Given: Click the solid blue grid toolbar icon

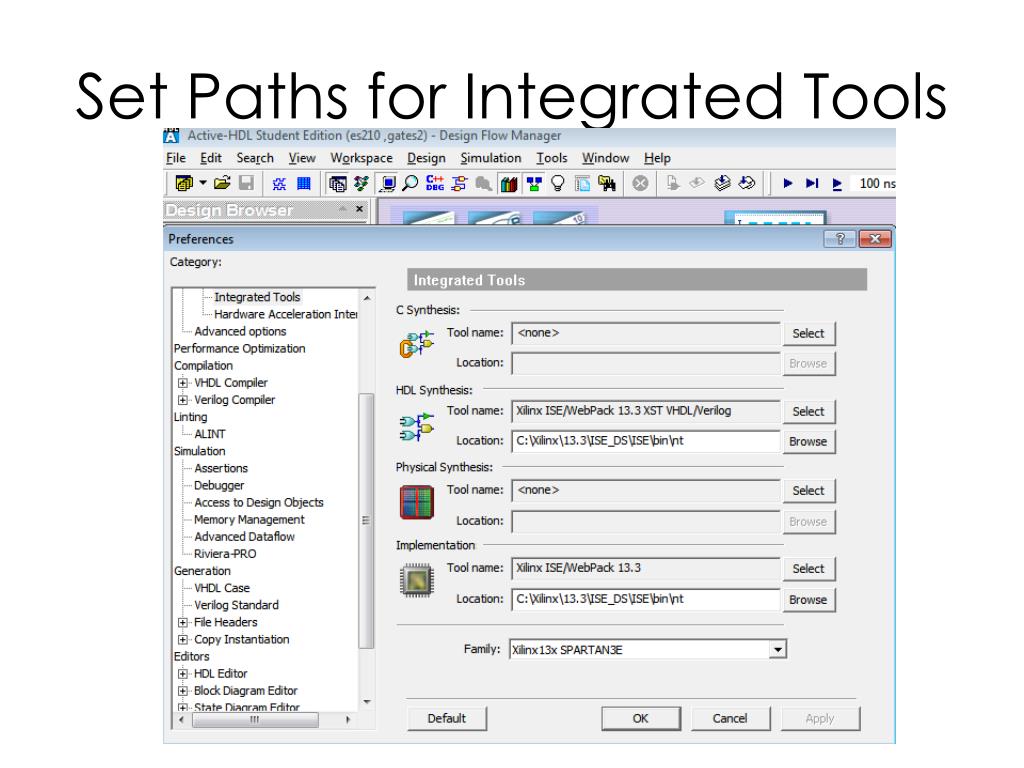Looking at the screenshot, I should (x=304, y=184).
